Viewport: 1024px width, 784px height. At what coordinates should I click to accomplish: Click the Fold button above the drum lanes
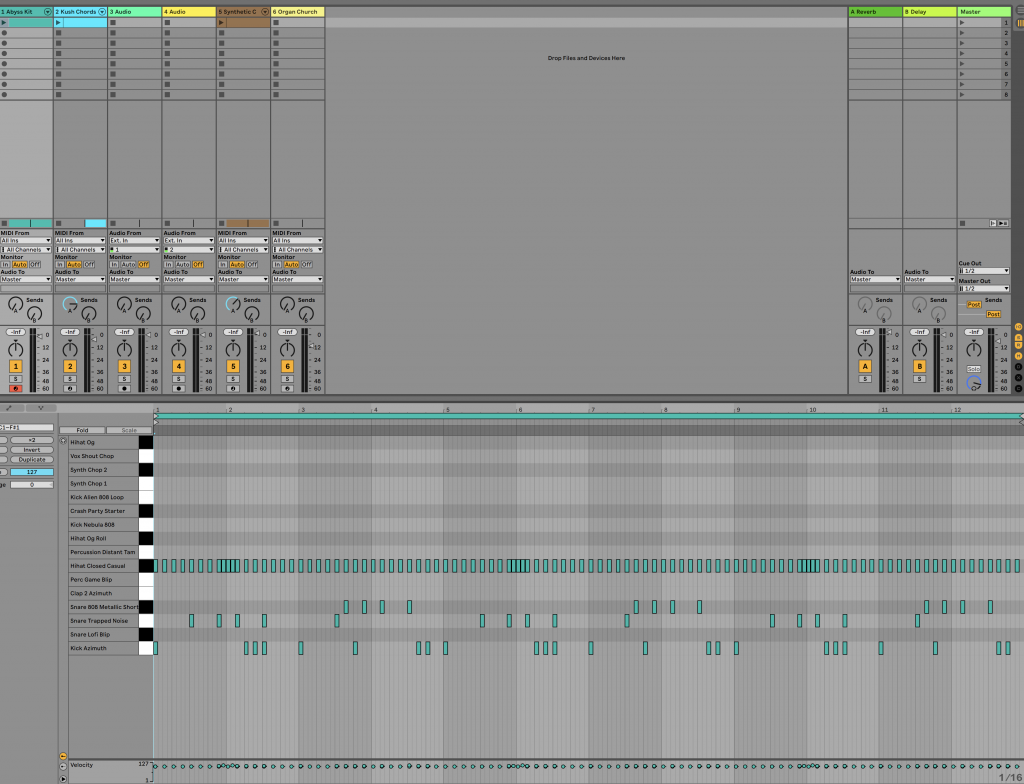[82, 430]
